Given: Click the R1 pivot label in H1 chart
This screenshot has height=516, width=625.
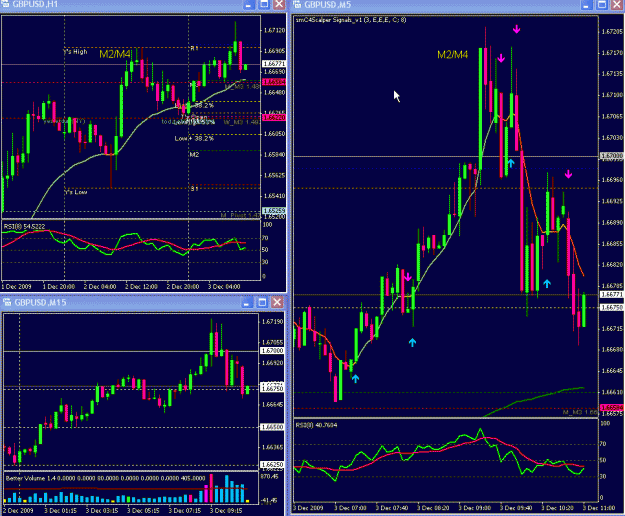Looking at the screenshot, I should coord(194,48).
